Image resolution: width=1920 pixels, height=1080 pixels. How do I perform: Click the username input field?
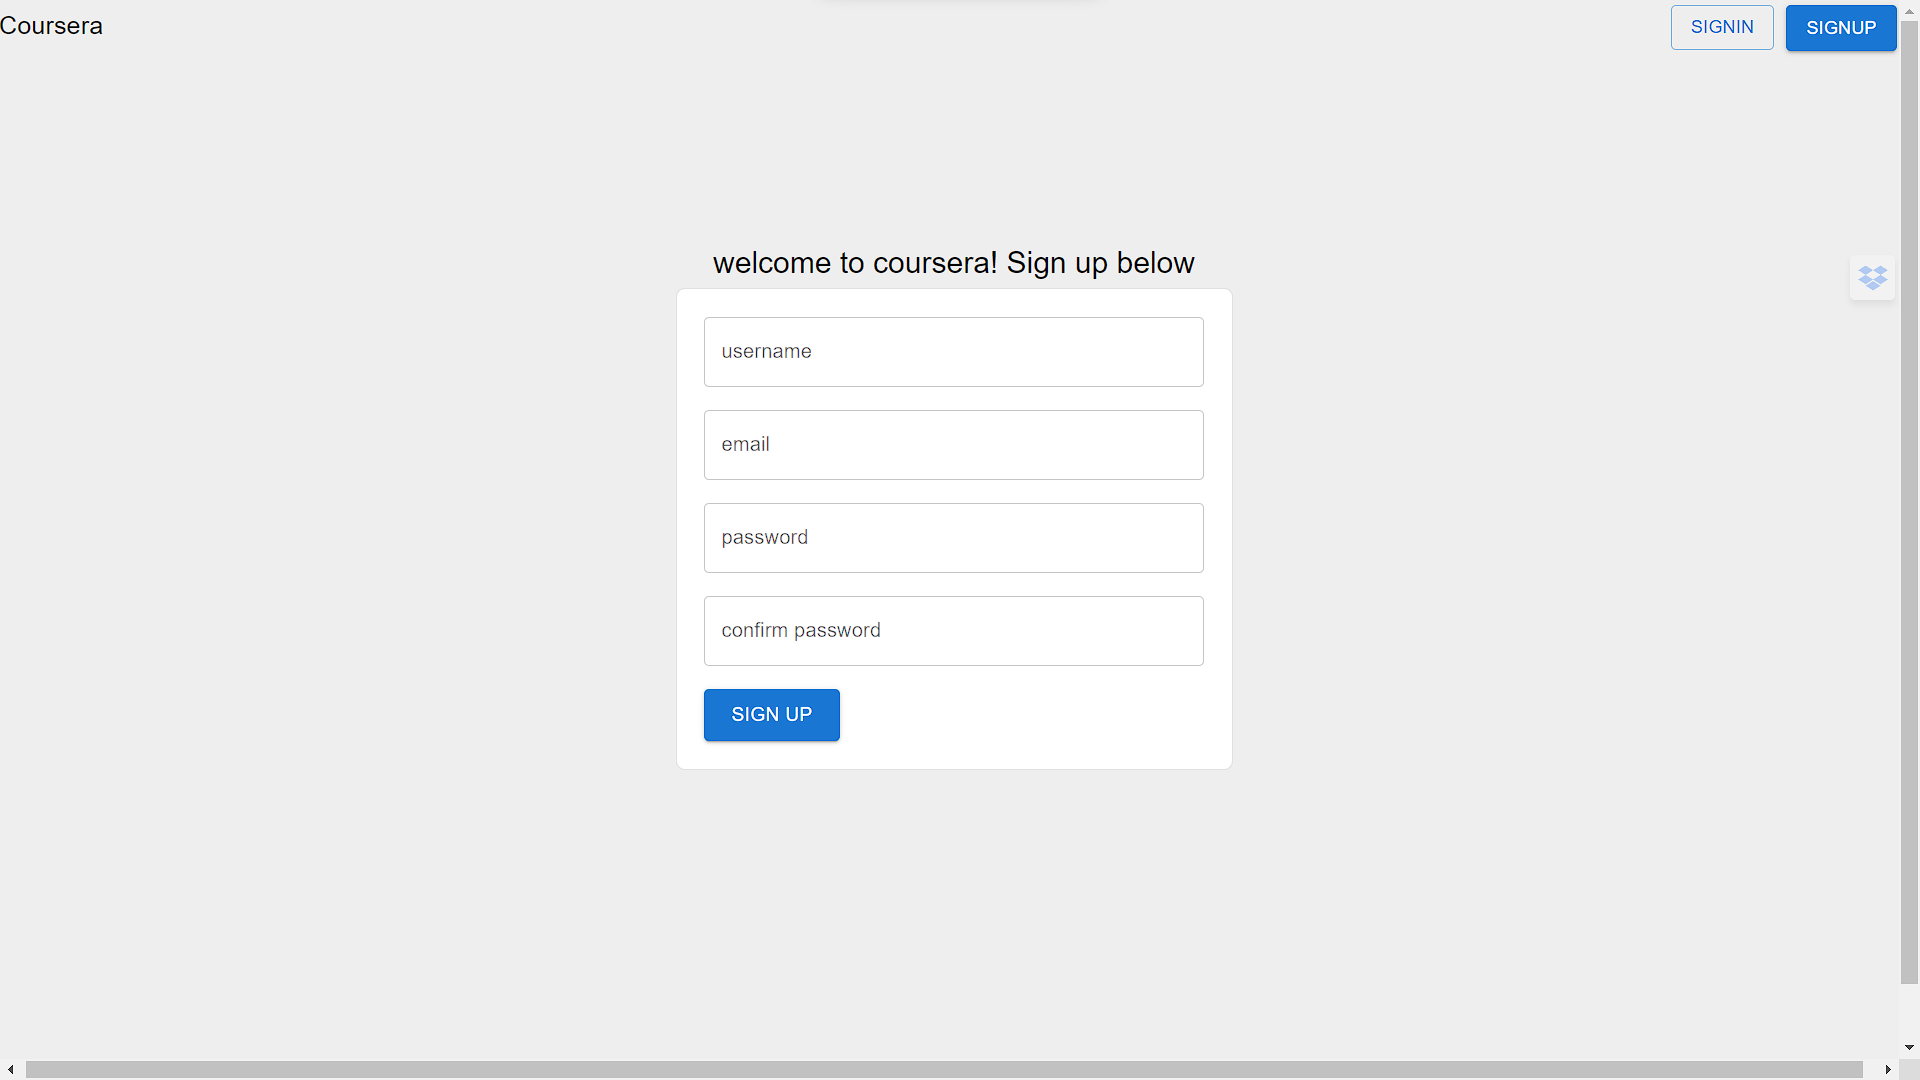tap(953, 351)
